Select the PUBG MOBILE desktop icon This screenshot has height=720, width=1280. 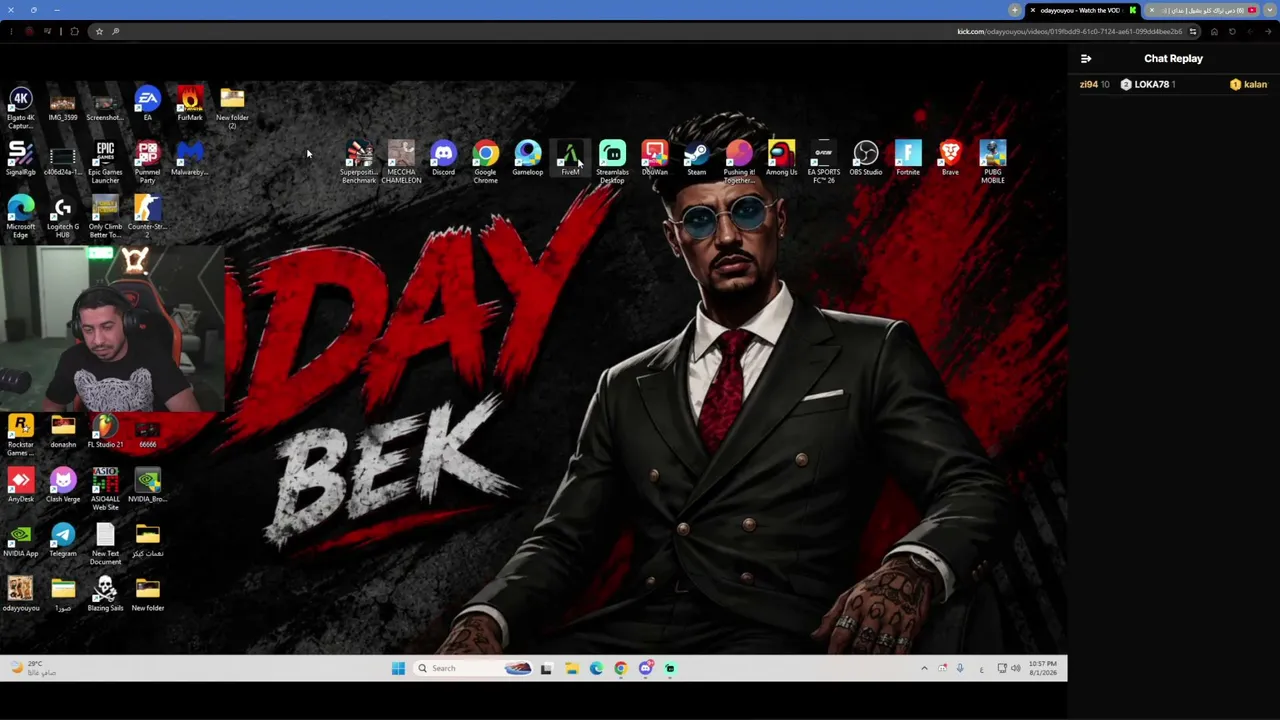pos(992,162)
